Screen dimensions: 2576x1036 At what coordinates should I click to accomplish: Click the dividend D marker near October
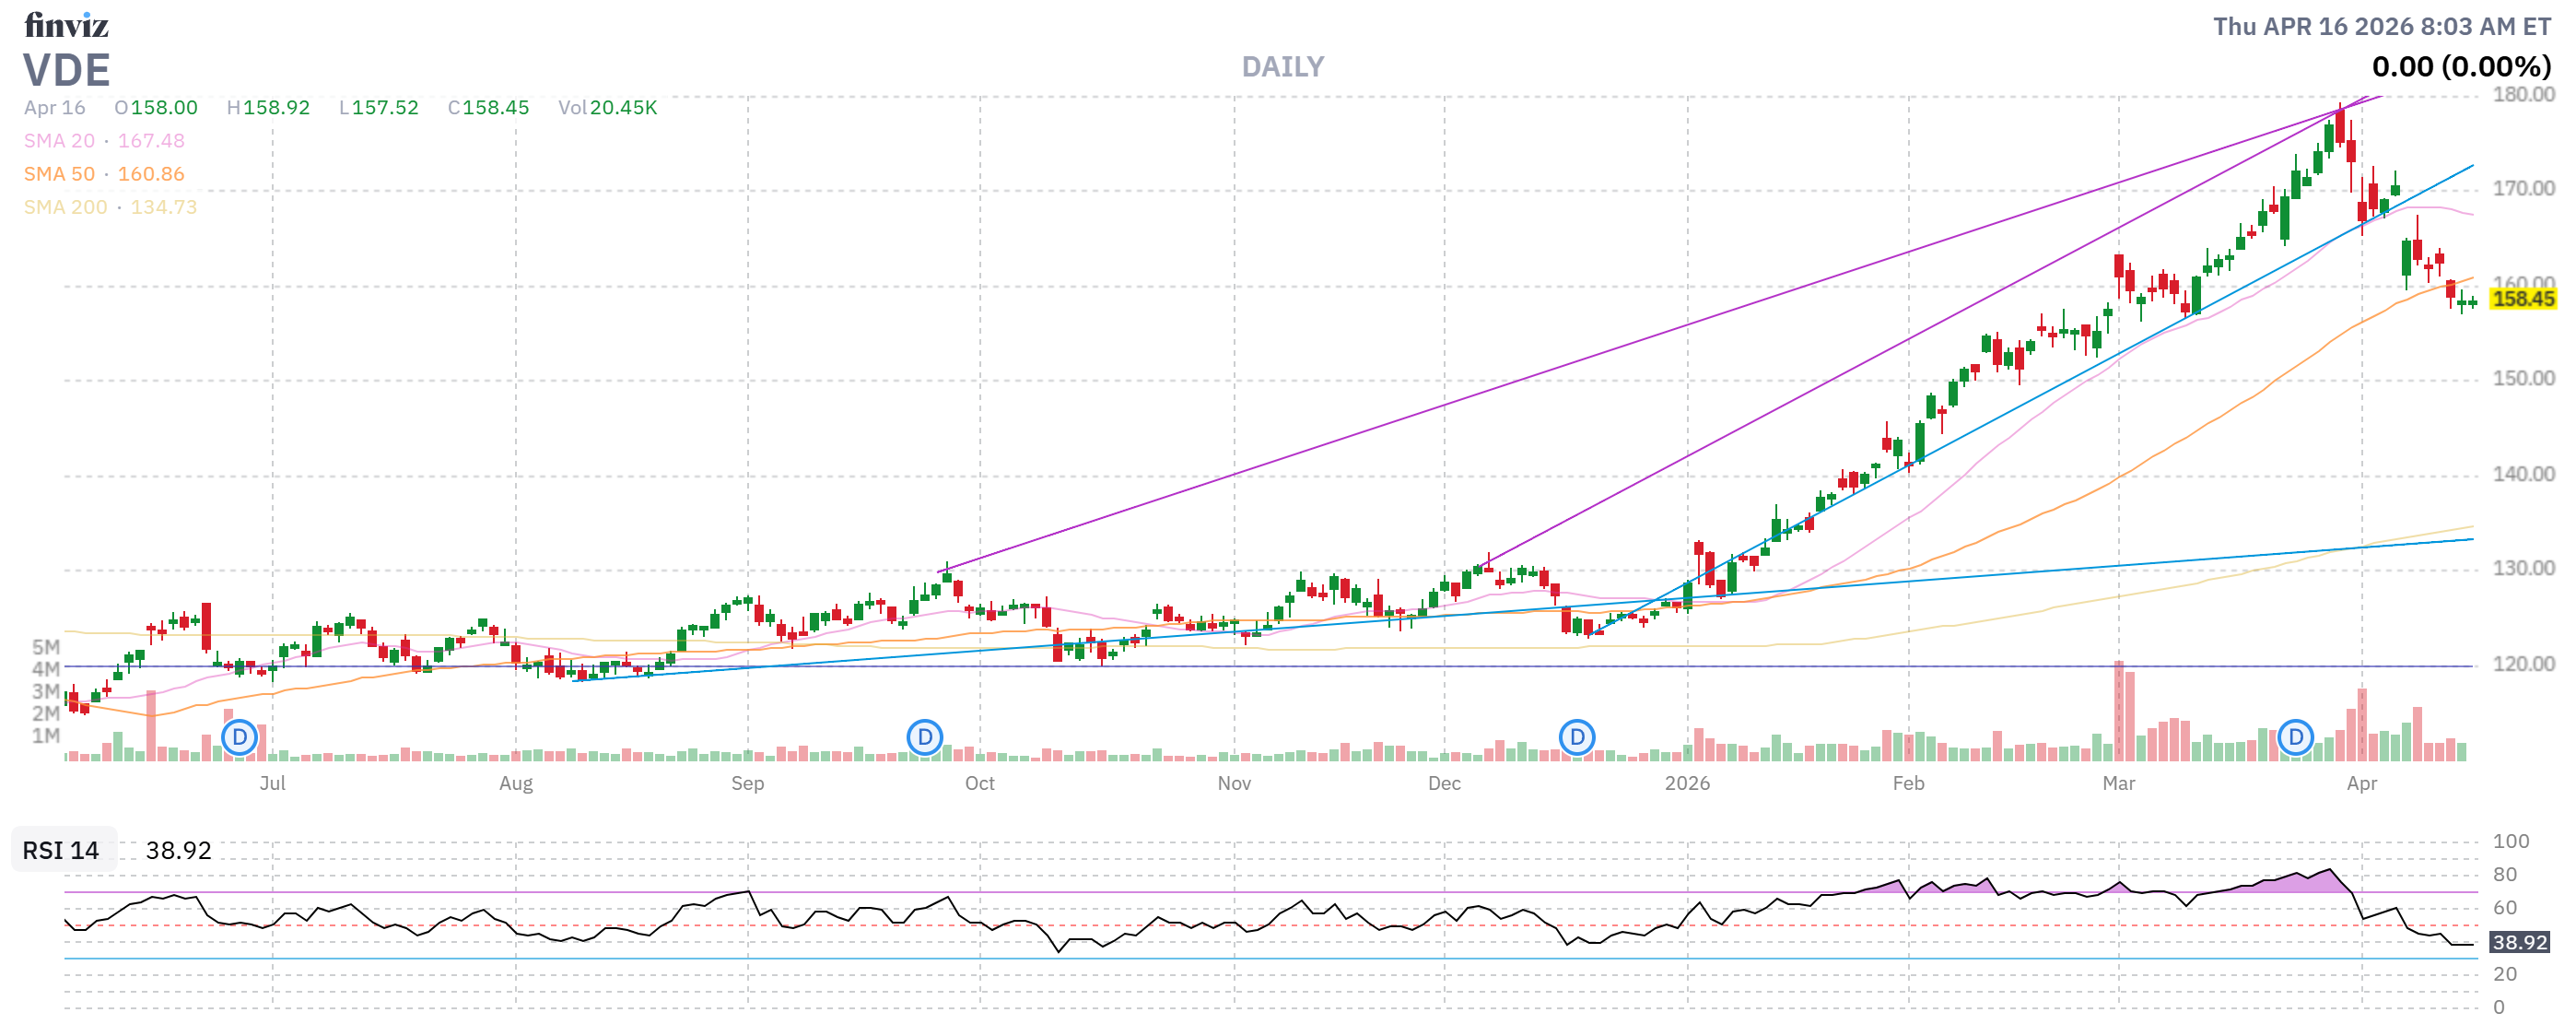point(925,736)
